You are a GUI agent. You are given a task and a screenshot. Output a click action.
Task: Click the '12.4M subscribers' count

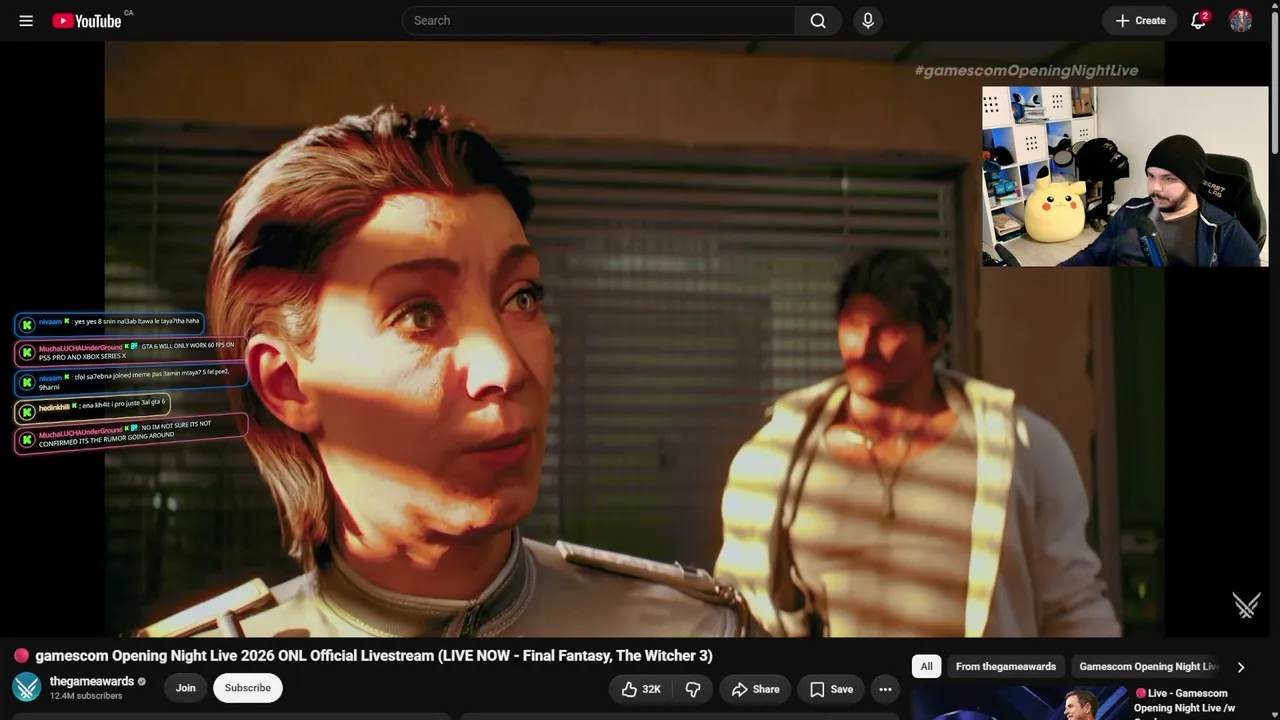[86, 696]
